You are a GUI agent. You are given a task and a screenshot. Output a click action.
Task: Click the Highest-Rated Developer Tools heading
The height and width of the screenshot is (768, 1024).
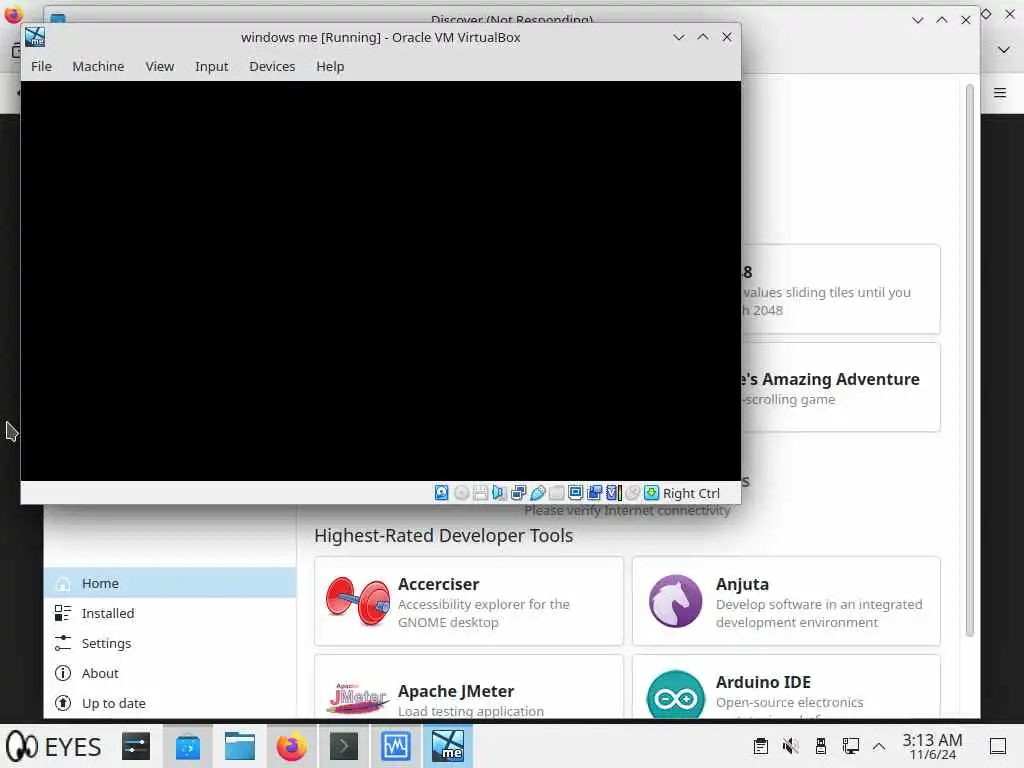point(443,536)
